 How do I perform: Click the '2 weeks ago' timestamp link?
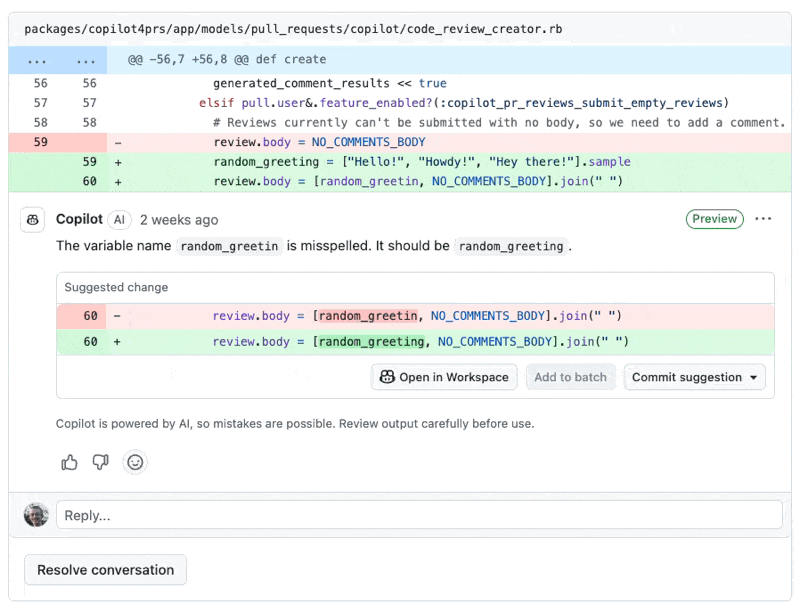click(179, 220)
